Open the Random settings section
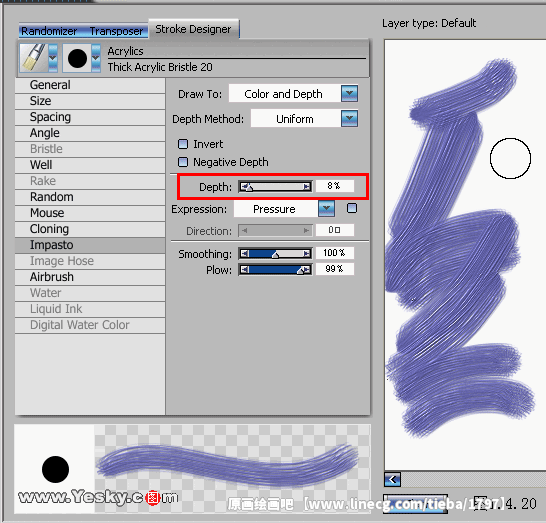The height and width of the screenshot is (523, 546). (x=90, y=197)
